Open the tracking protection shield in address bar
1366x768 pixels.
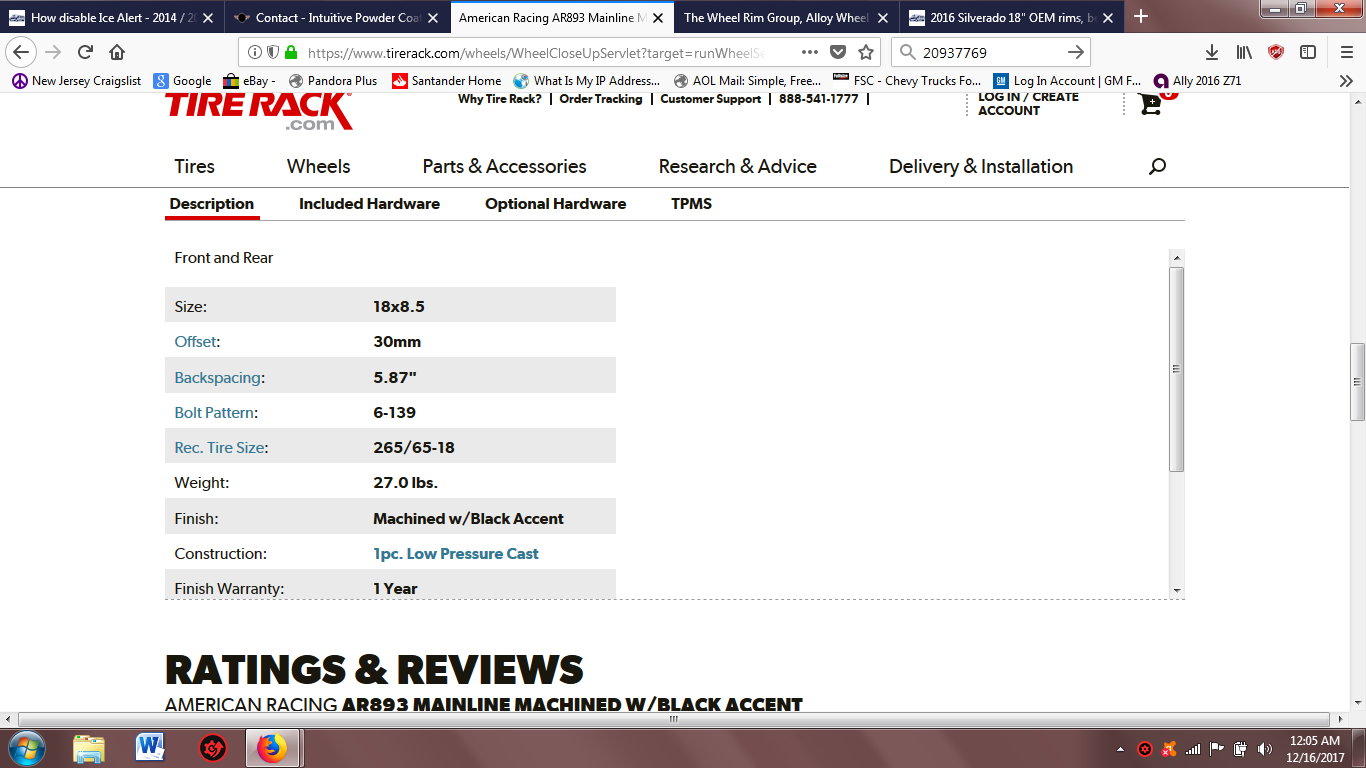tap(273, 52)
